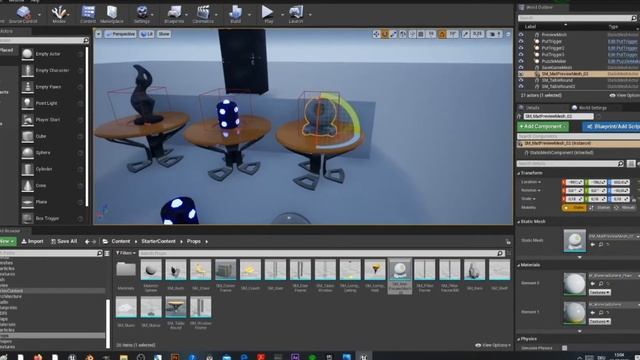Open the Filters dropdown in Content Browser

pos(126,253)
